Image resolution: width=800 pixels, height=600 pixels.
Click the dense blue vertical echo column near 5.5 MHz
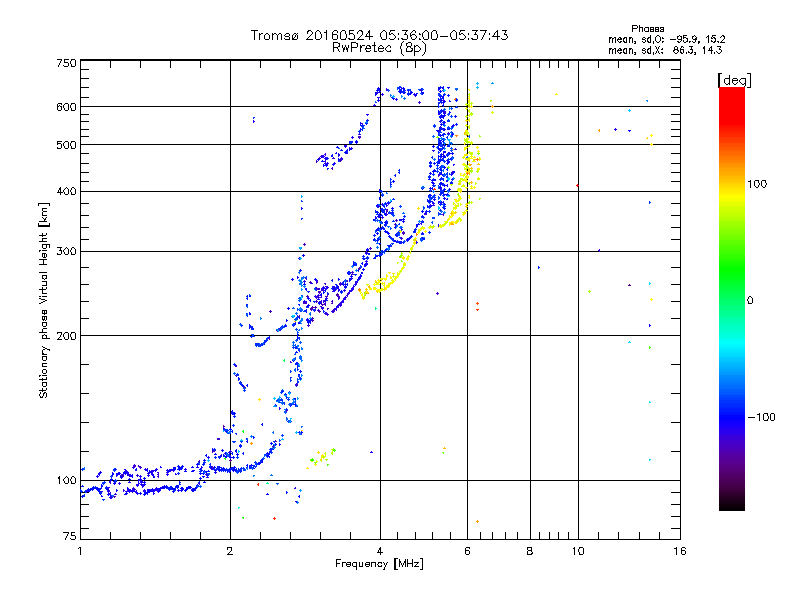[x=443, y=153]
